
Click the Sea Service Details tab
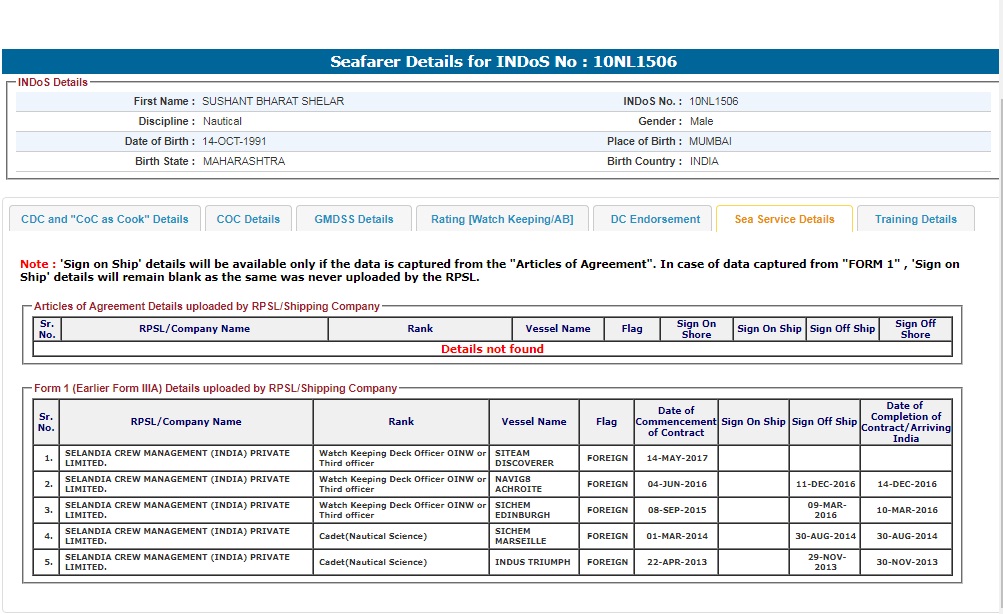(784, 219)
